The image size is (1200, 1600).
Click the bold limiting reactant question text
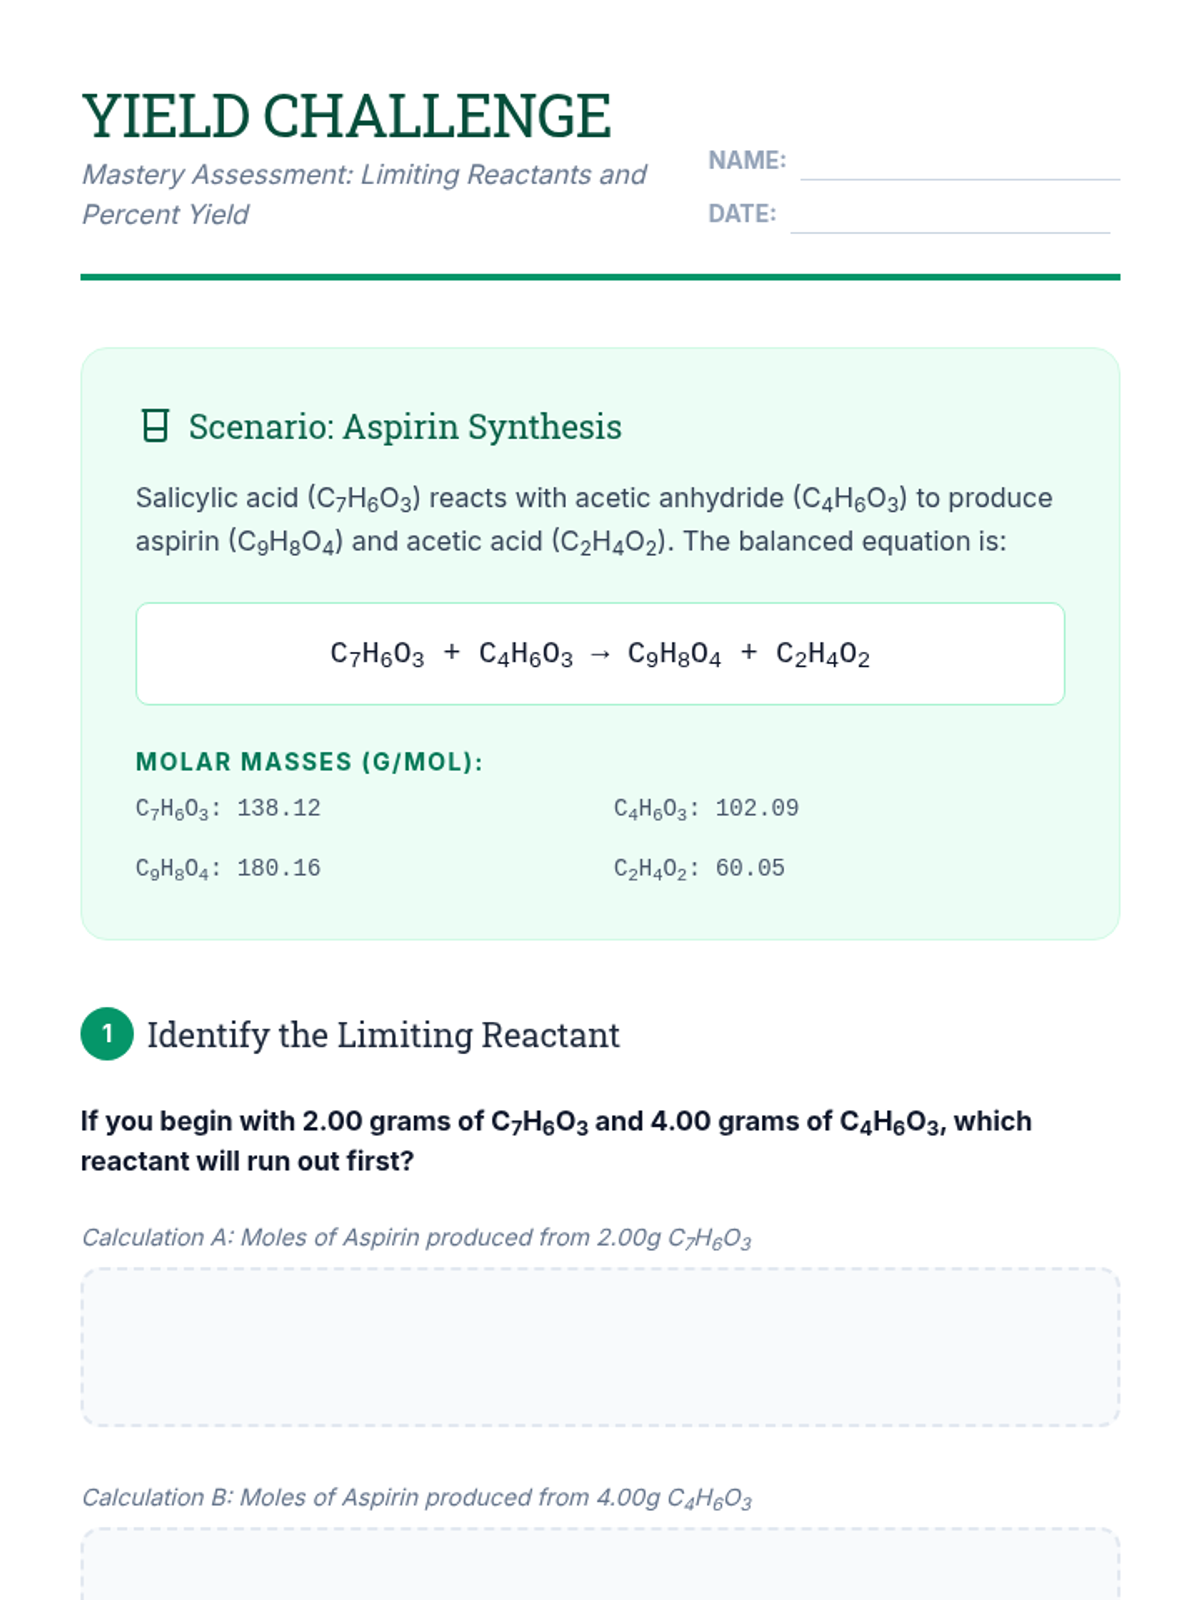tap(556, 1141)
